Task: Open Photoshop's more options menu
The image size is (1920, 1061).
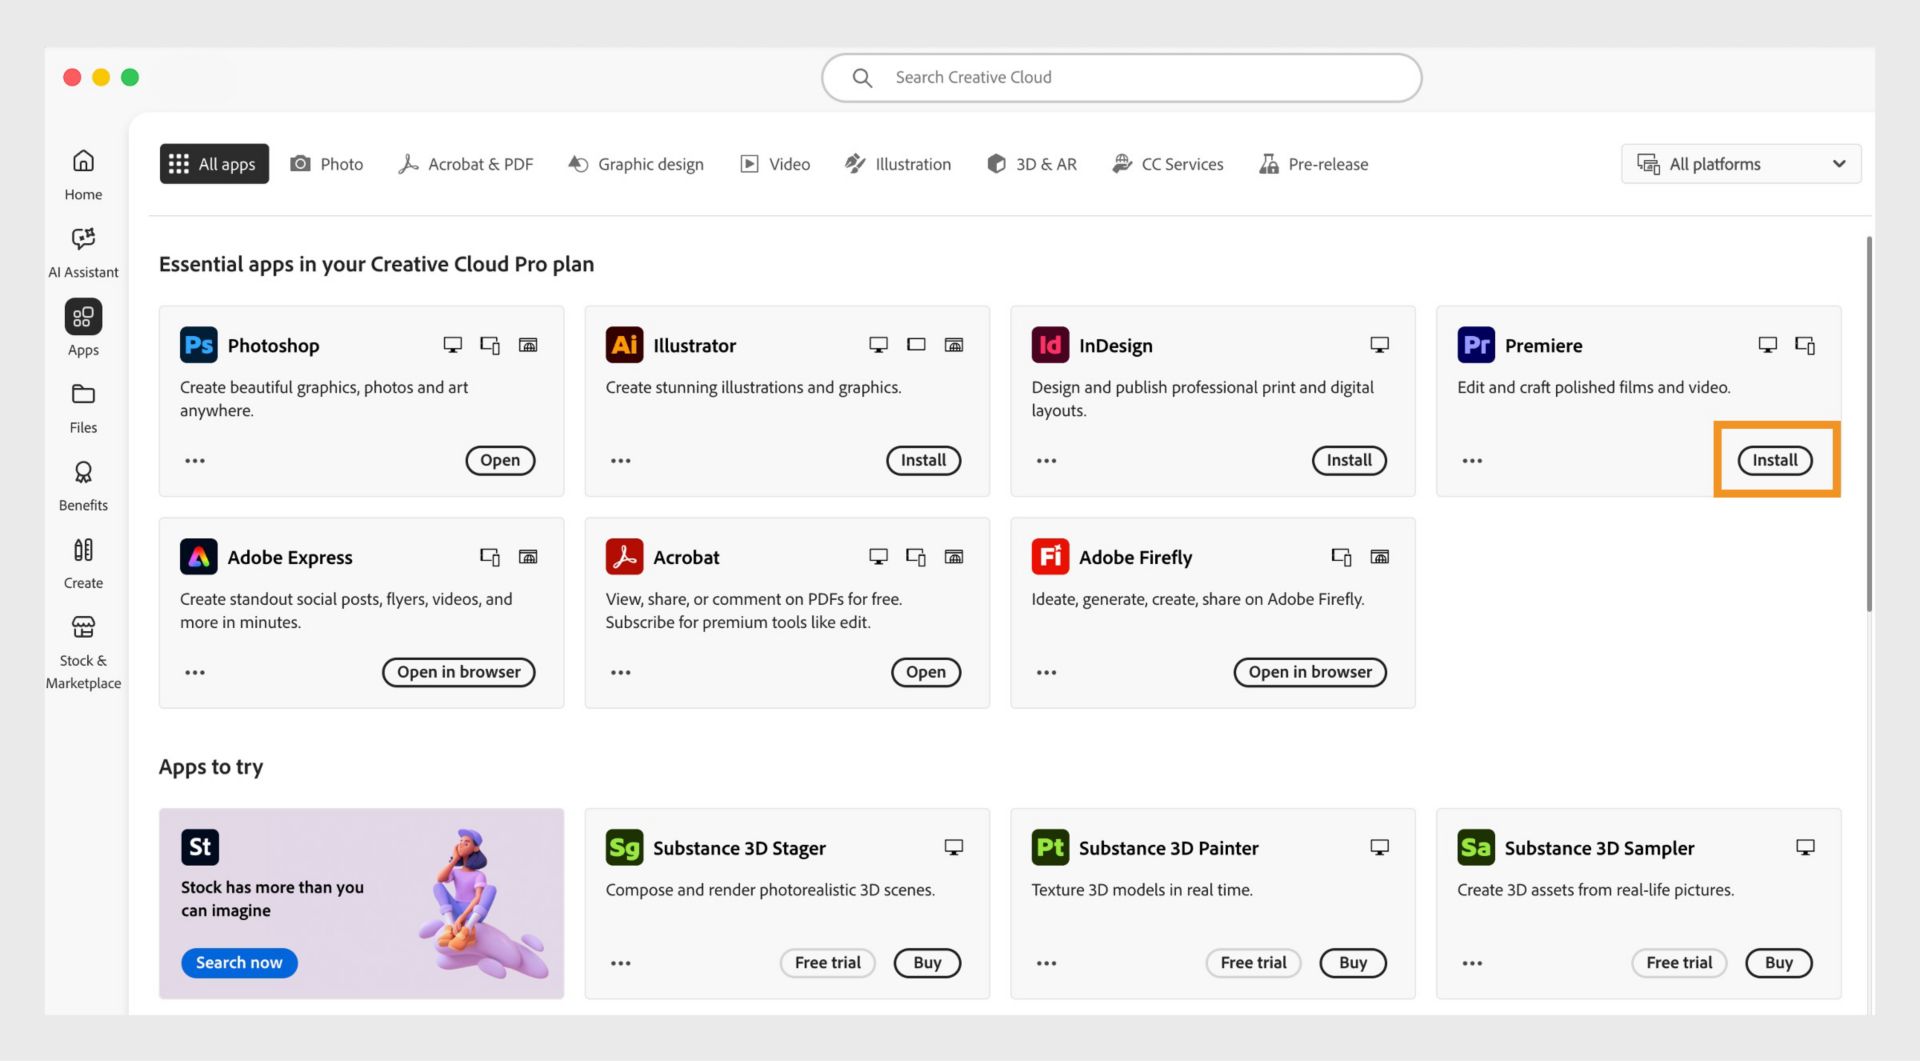Action: coord(195,461)
